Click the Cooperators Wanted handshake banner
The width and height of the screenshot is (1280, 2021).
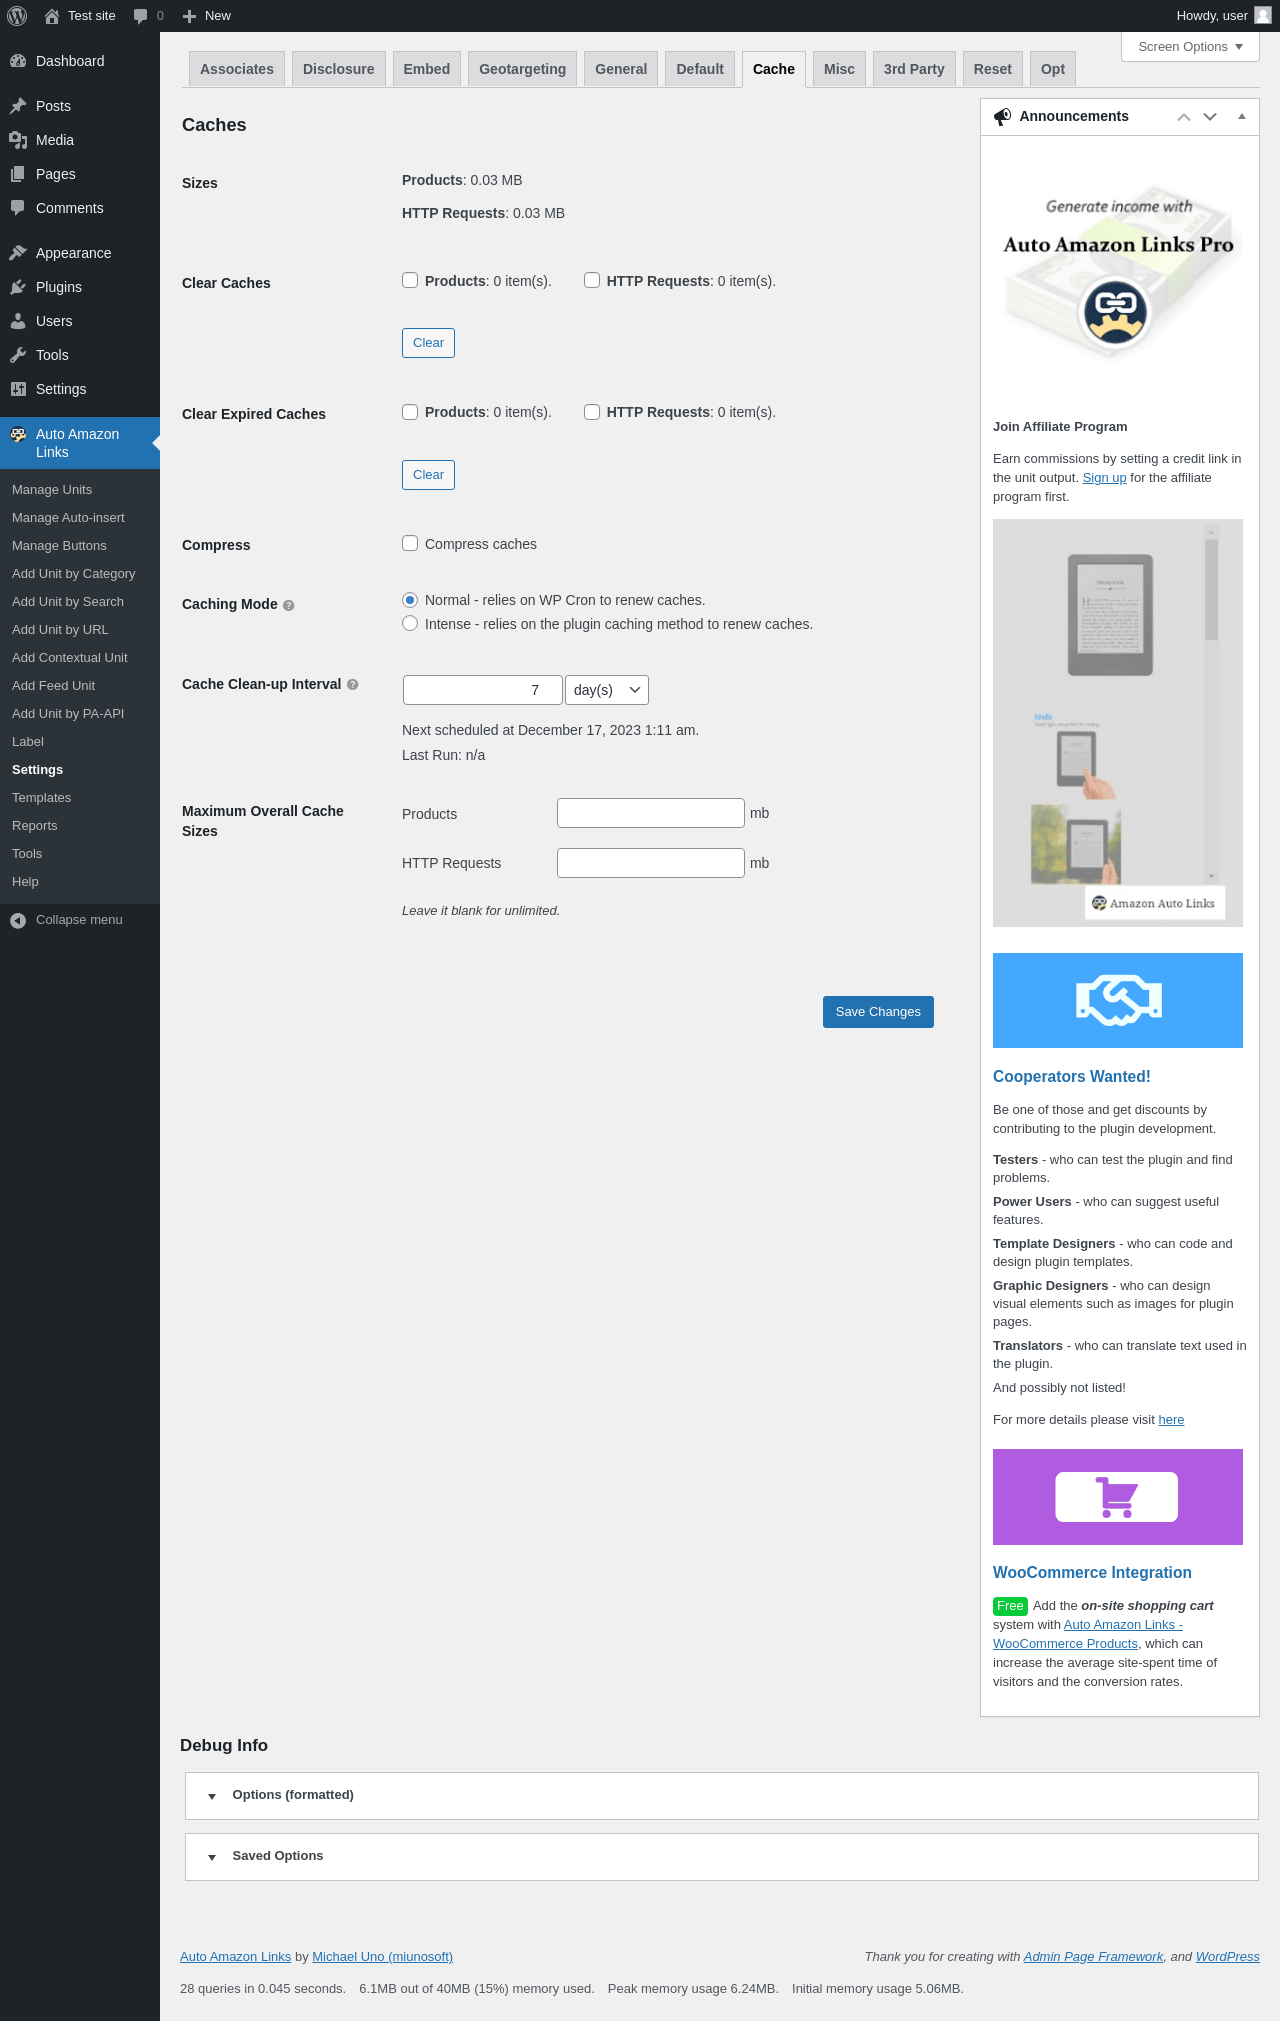pyautogui.click(x=1118, y=1000)
